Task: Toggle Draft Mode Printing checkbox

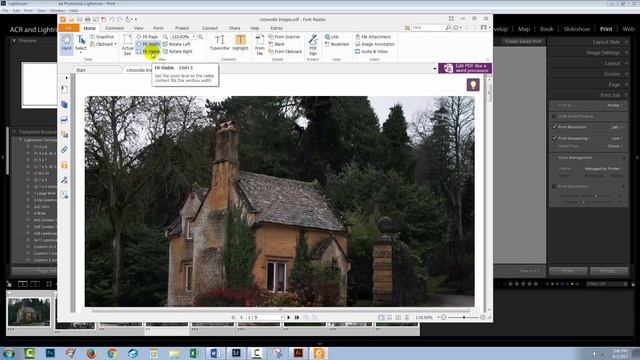Action: tap(554, 116)
